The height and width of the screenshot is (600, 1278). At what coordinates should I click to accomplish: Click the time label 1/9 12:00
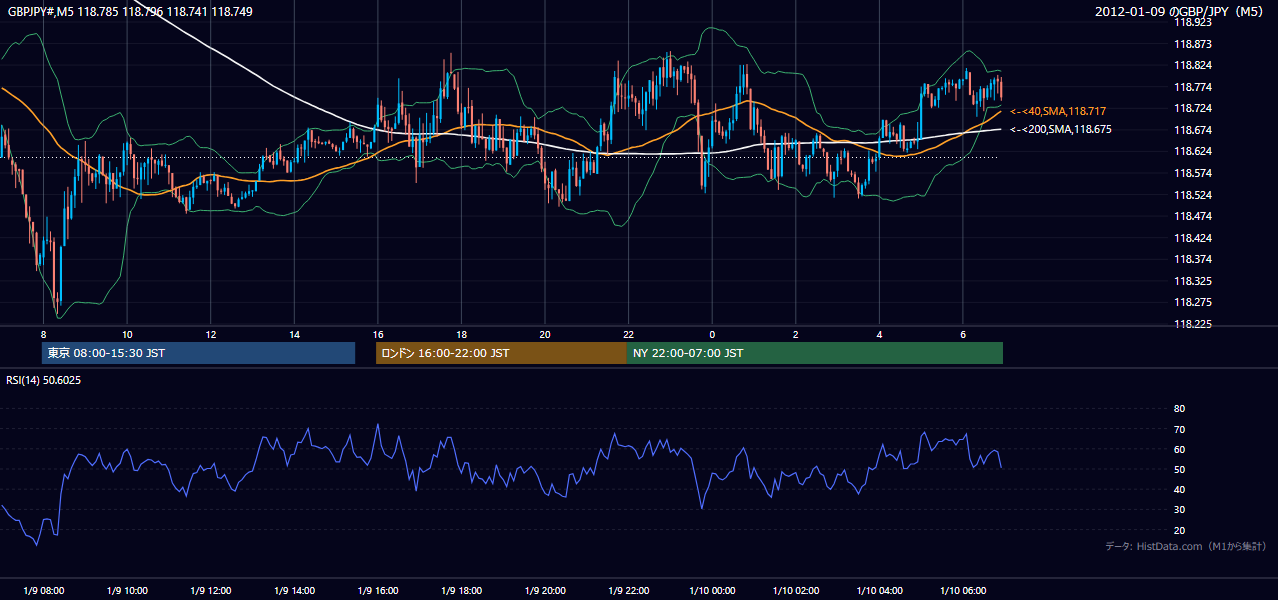[211, 590]
